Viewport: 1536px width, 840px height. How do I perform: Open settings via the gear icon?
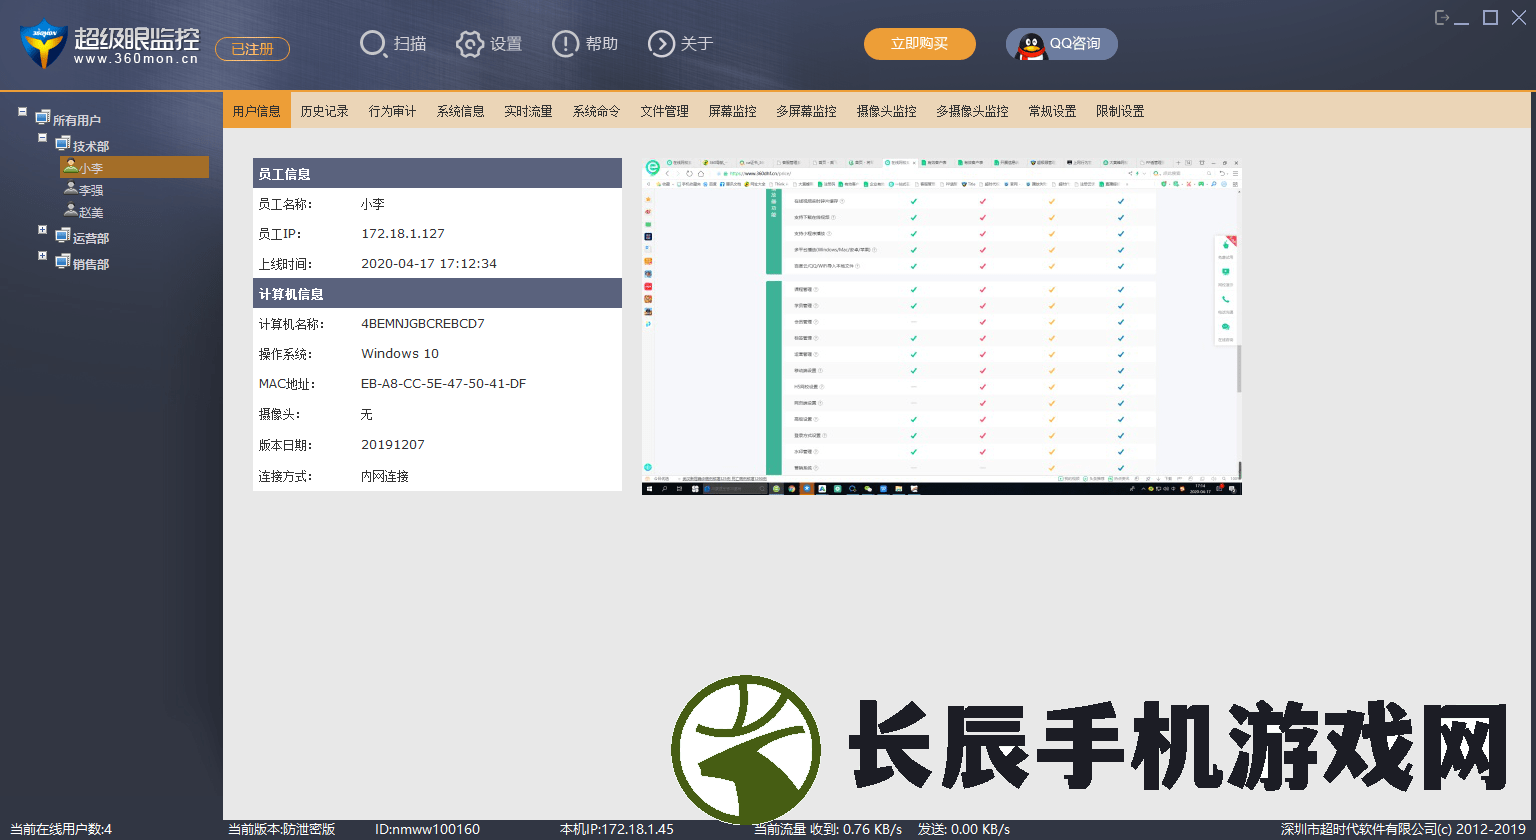(470, 44)
